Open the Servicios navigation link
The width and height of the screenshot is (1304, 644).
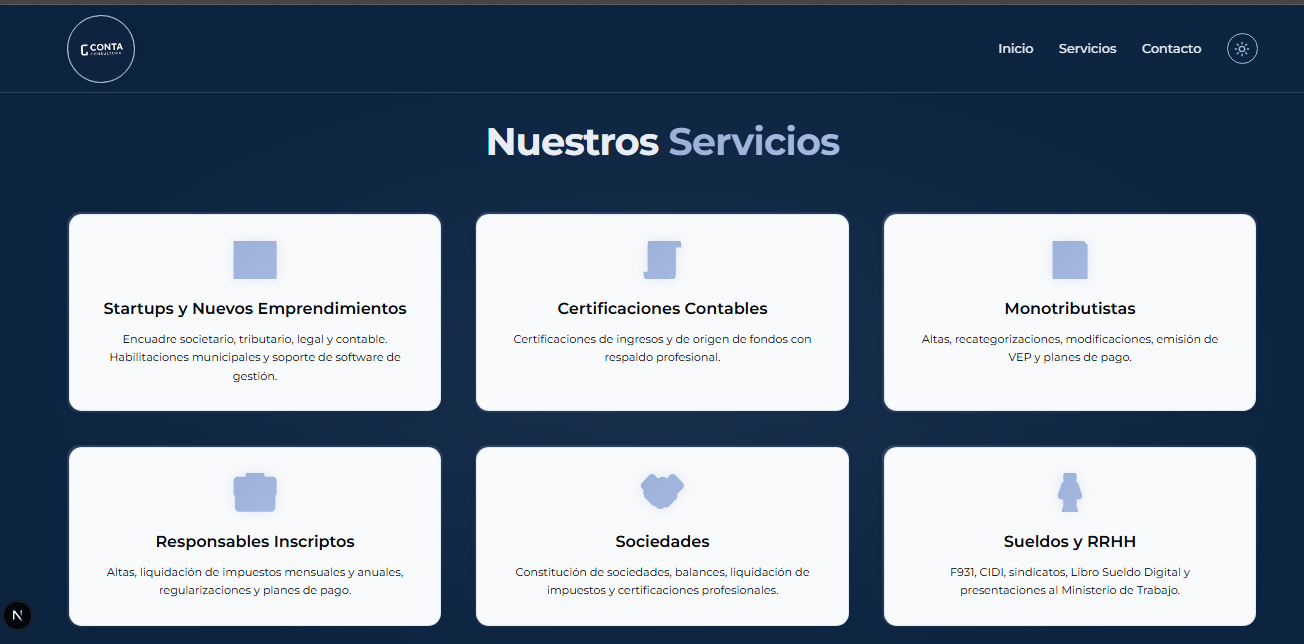(1087, 49)
